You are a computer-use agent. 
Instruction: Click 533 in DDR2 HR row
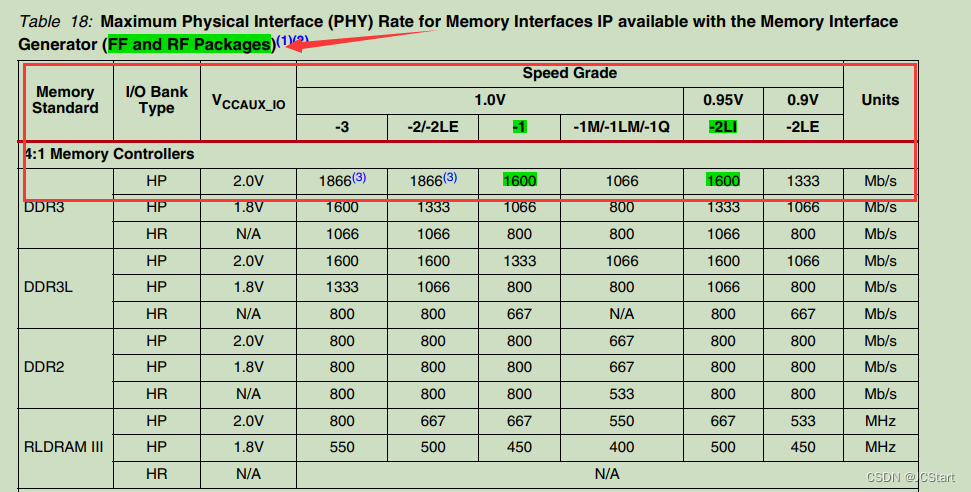pos(622,393)
